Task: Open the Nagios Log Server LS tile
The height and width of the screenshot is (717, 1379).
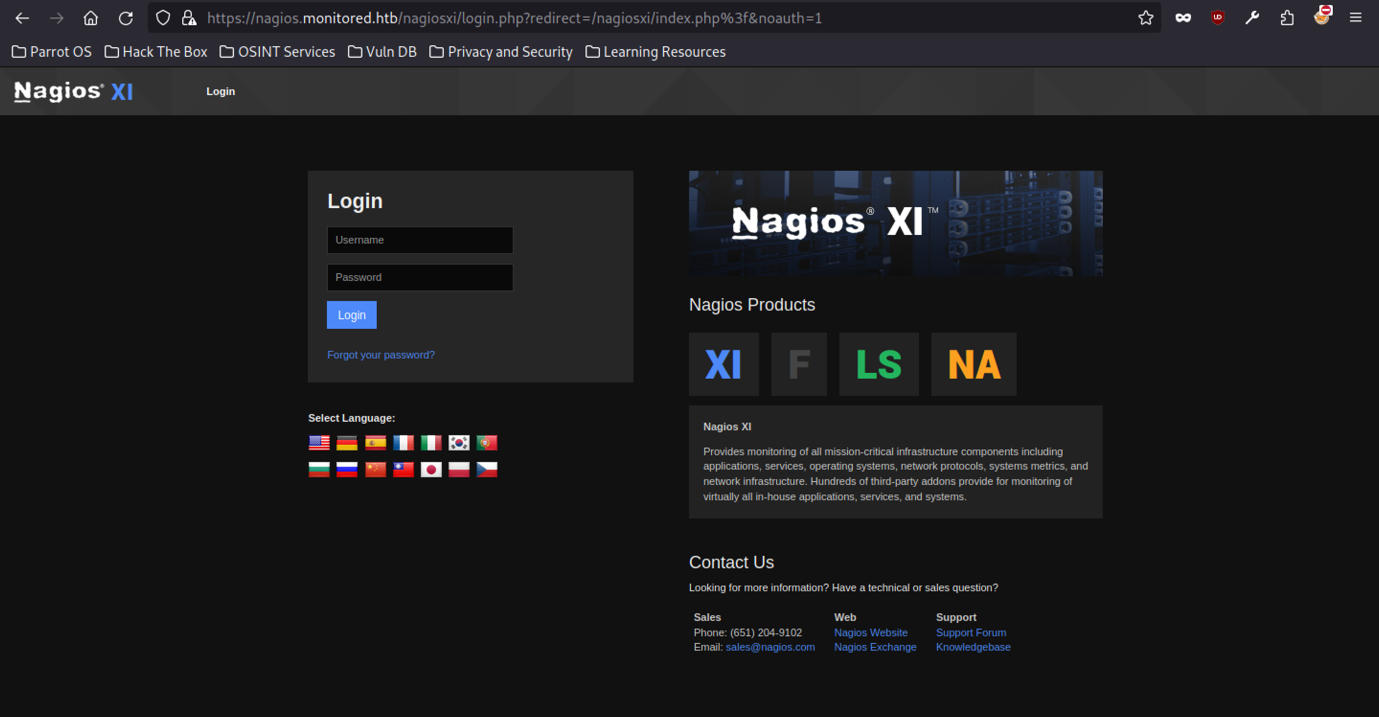Action: [x=878, y=364]
